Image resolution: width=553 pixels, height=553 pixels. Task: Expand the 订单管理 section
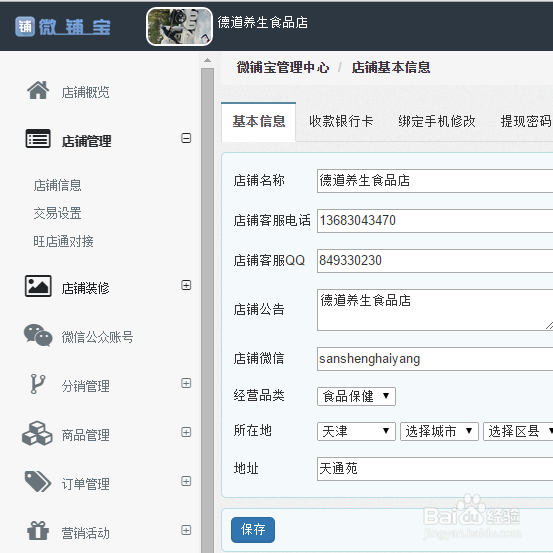pos(186,481)
